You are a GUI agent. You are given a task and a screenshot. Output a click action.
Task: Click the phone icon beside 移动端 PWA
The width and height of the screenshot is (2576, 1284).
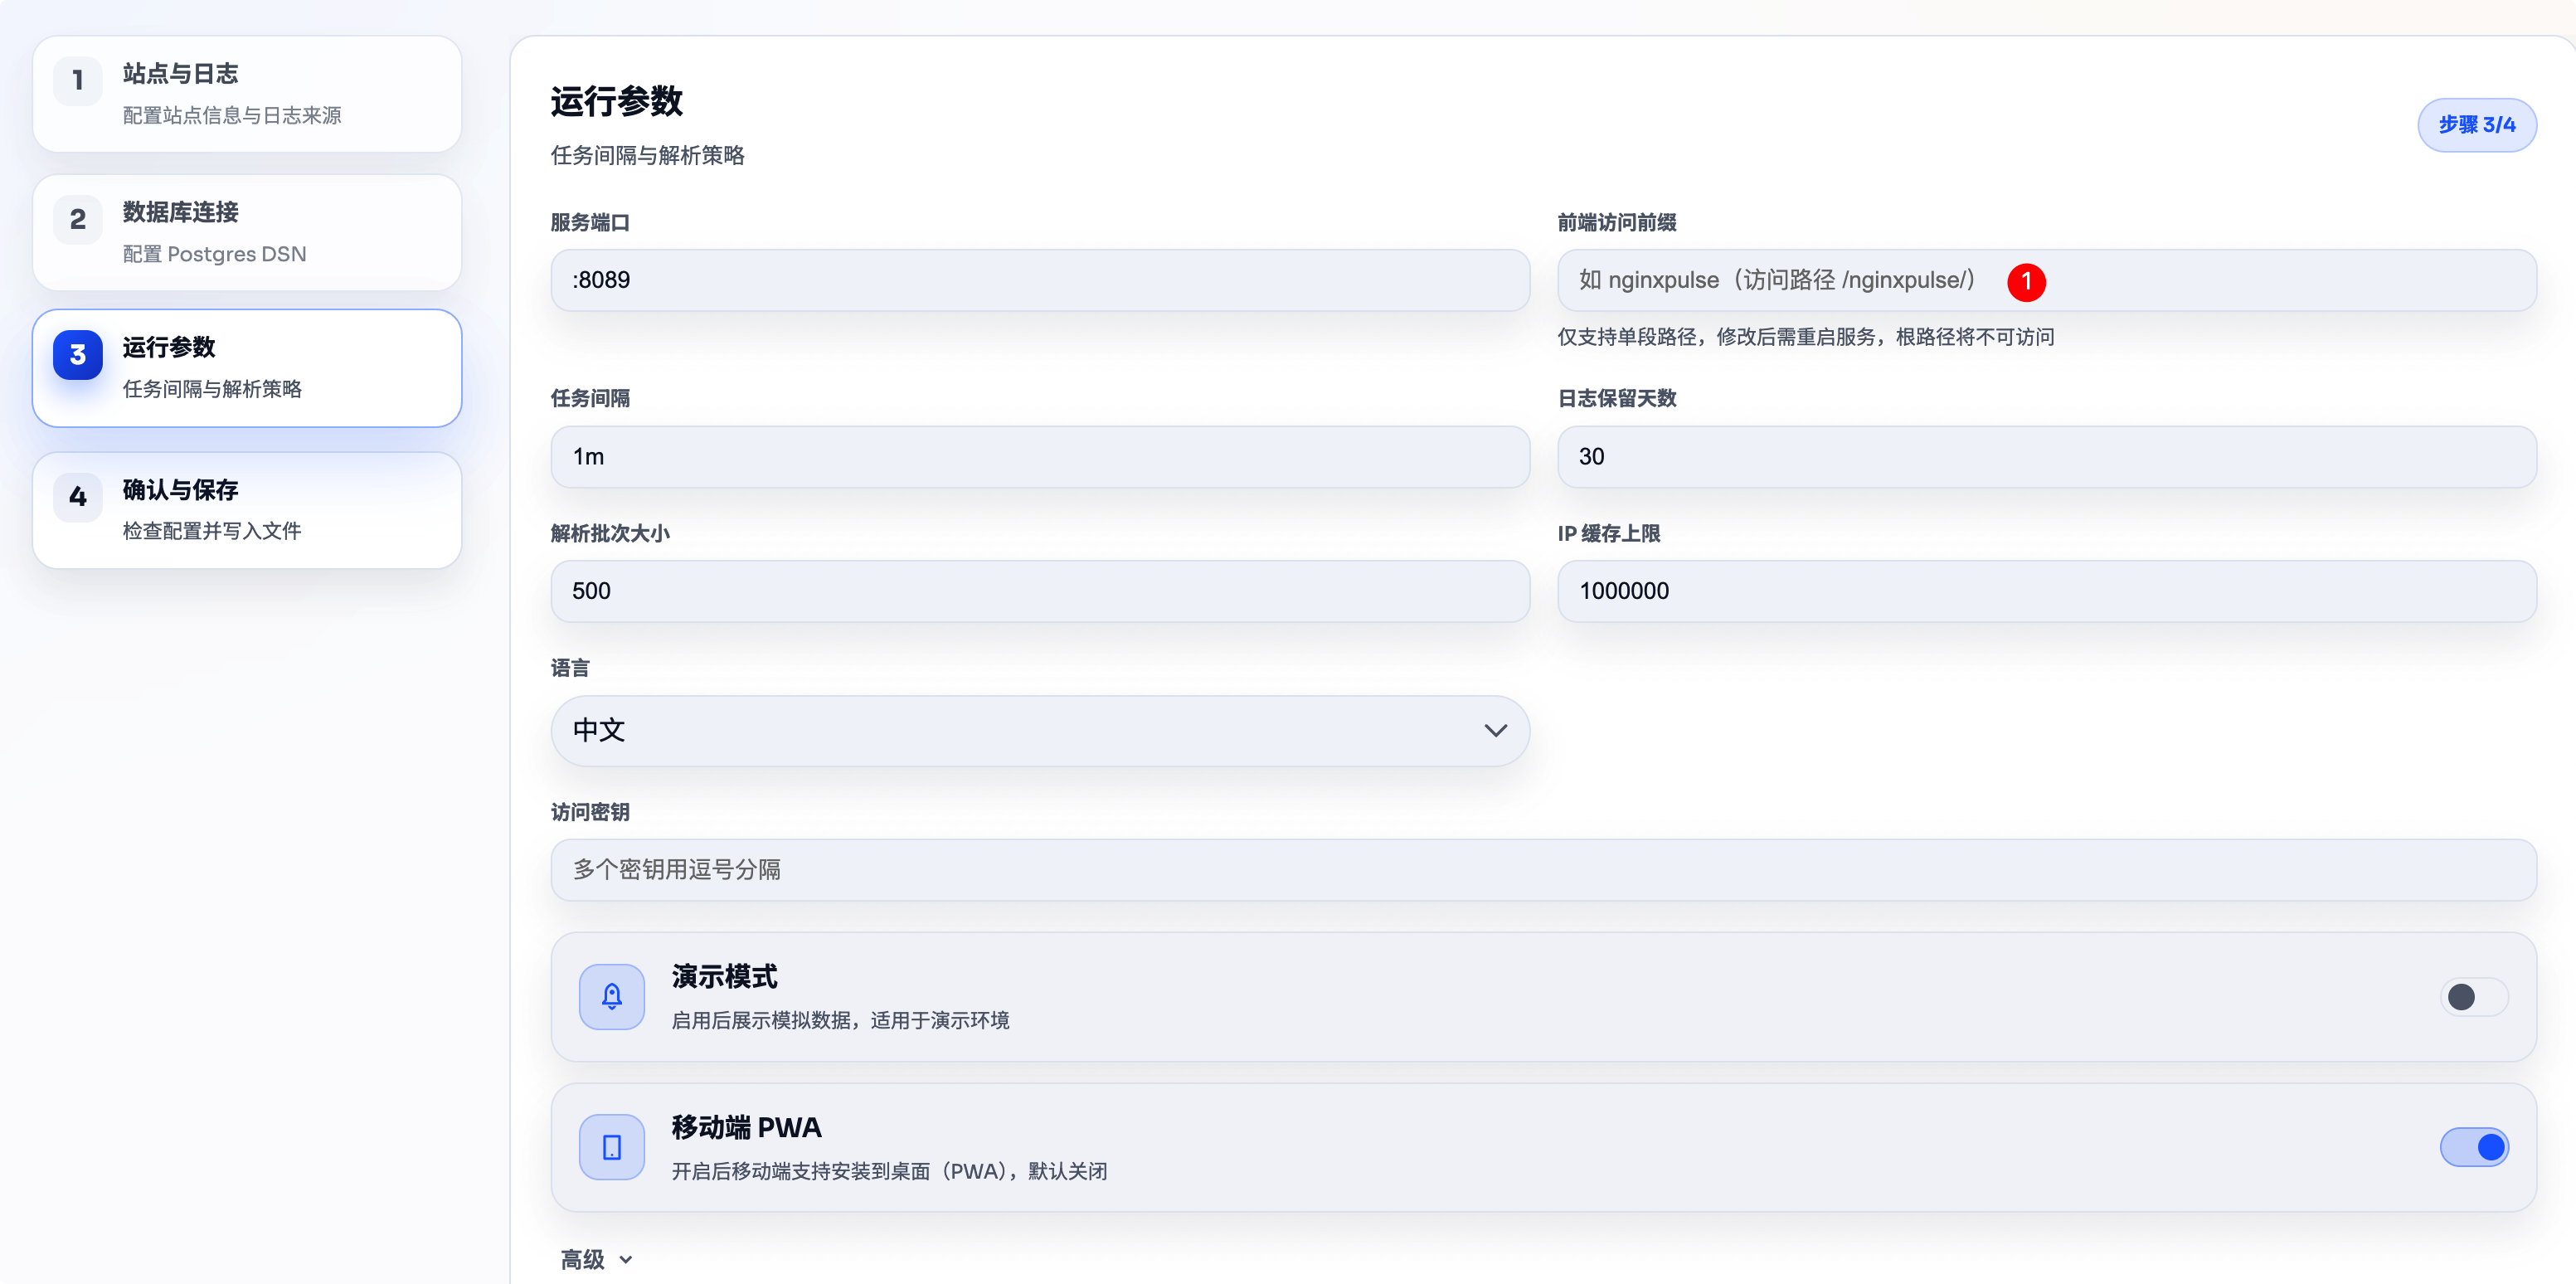click(611, 1147)
